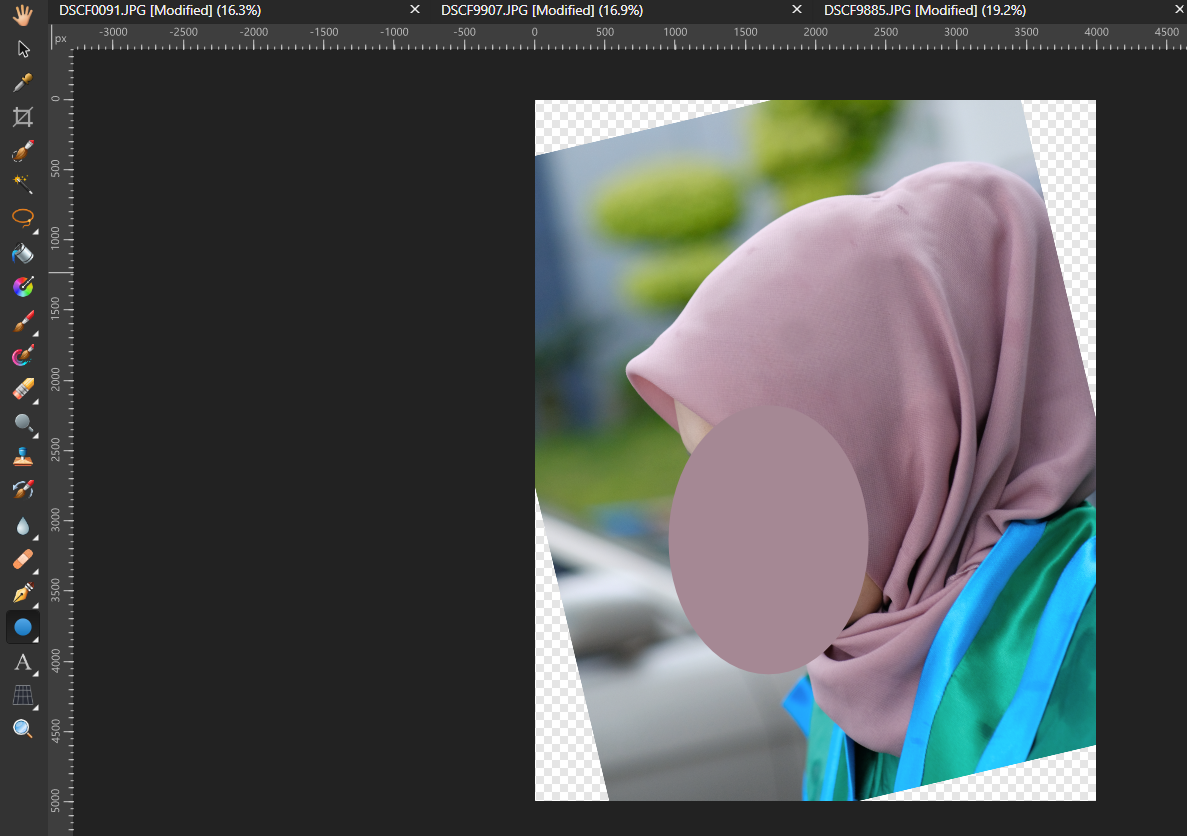Close the DSCF0091.JPG document tab
This screenshot has width=1187, height=836.
(x=415, y=10)
